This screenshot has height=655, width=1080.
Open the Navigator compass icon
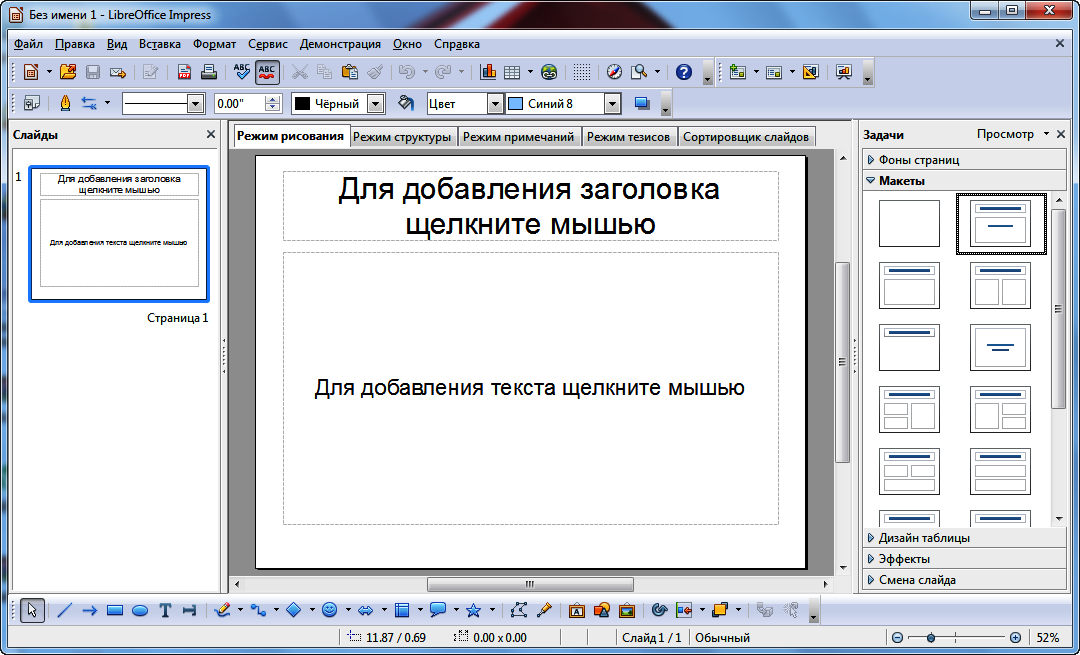[614, 72]
